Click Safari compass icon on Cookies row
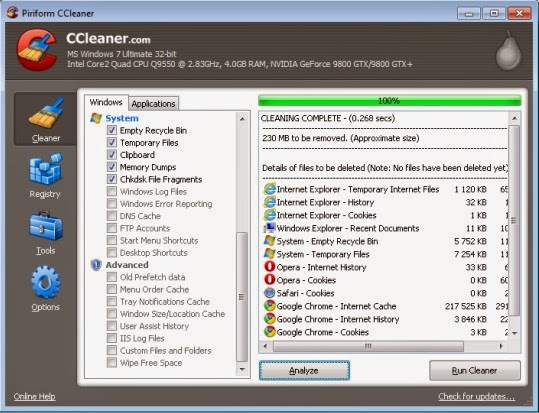 [270, 293]
